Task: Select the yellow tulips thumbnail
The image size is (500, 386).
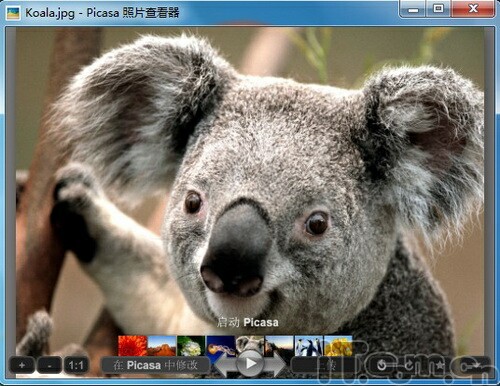Action: pyautogui.click(x=338, y=346)
